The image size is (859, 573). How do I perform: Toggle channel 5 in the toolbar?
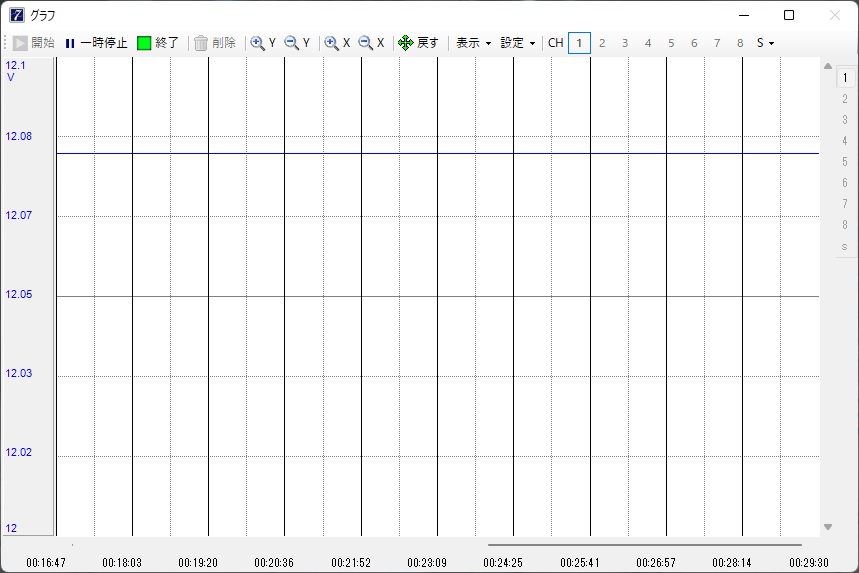pyautogui.click(x=671, y=43)
